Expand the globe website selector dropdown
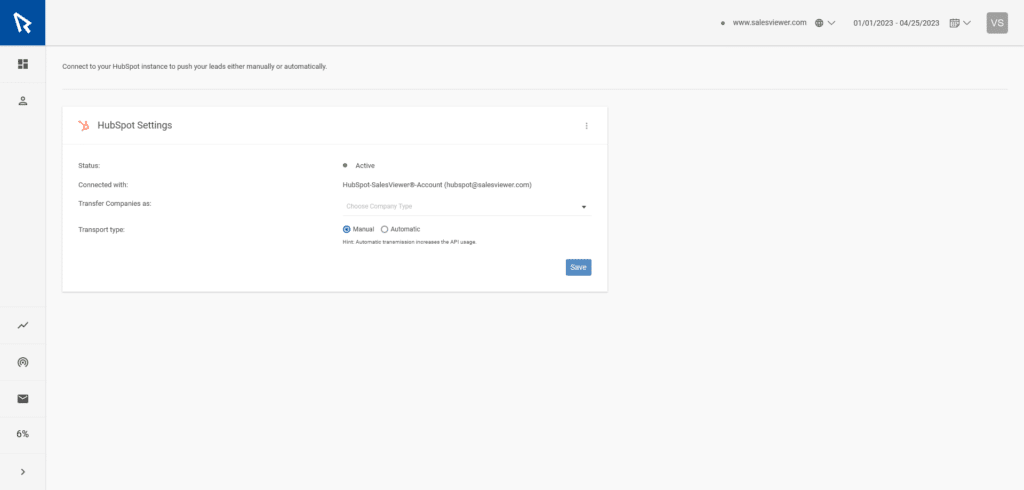1024x490 pixels. (825, 22)
